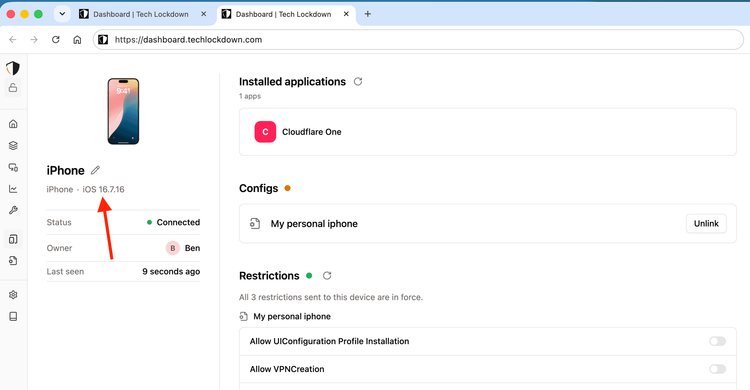Open the settings gear sidebar icon

tap(13, 295)
